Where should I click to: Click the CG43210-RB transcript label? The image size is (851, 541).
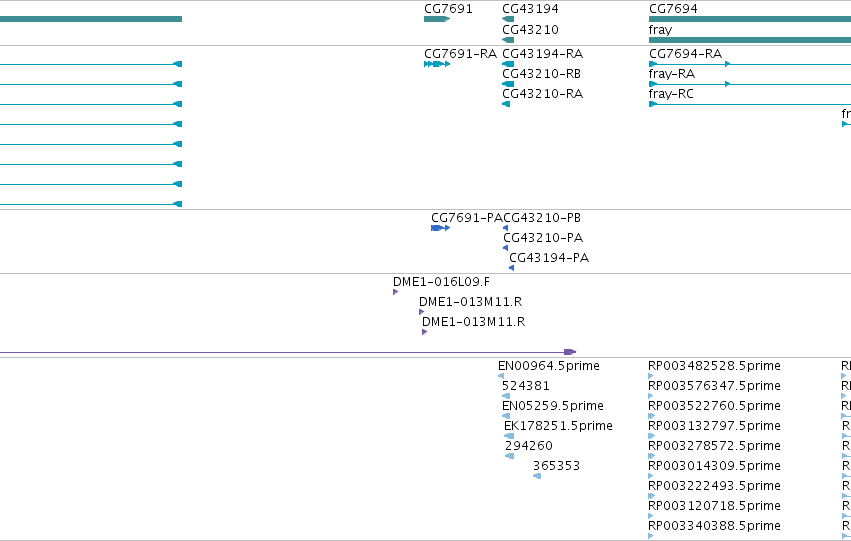[x=541, y=74]
